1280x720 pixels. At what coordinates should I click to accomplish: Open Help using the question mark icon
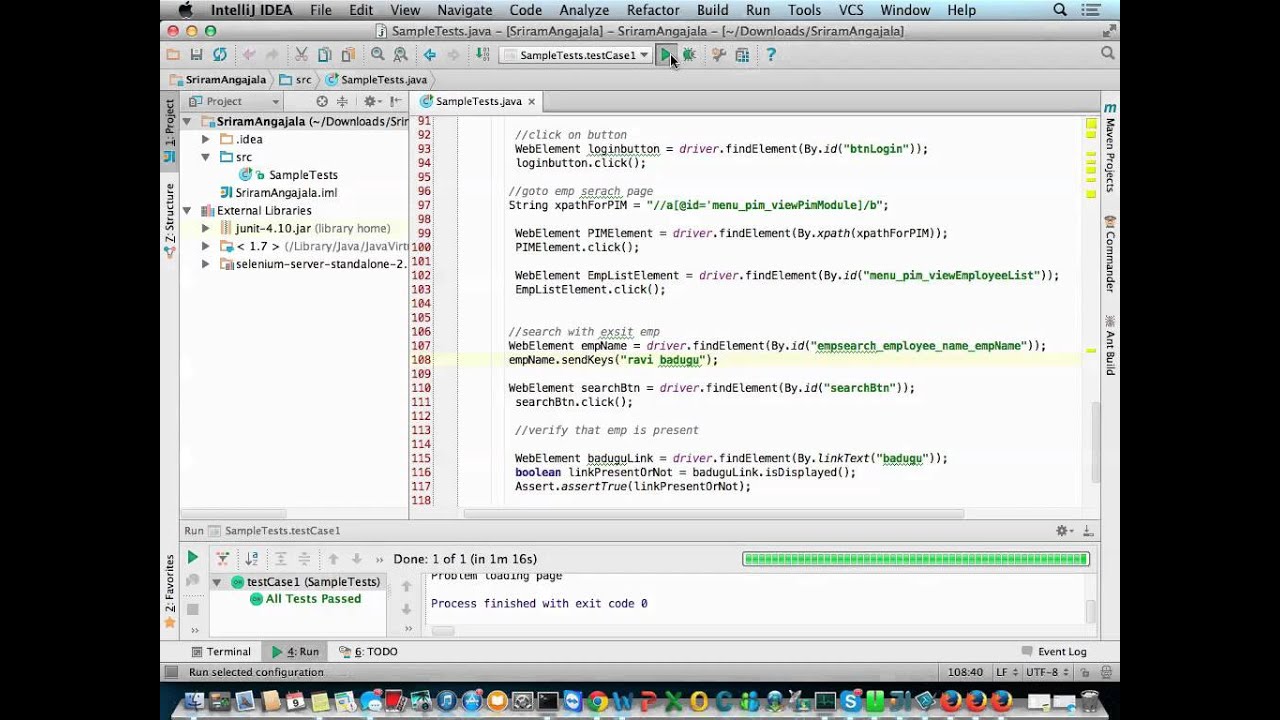[x=770, y=55]
